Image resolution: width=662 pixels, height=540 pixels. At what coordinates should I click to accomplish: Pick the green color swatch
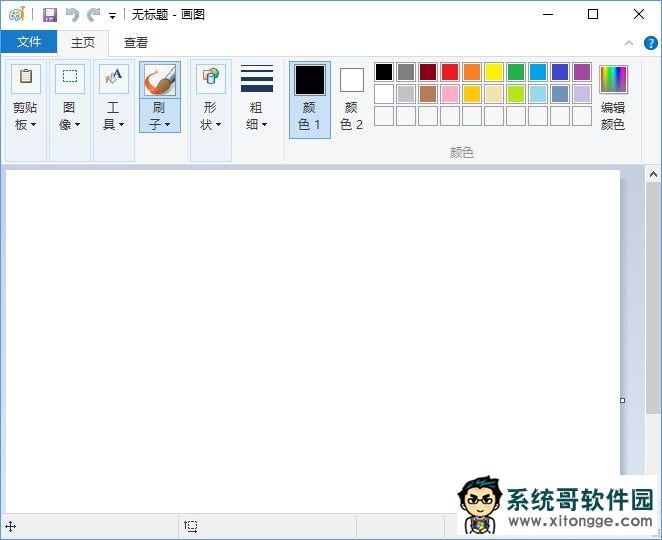click(515, 72)
